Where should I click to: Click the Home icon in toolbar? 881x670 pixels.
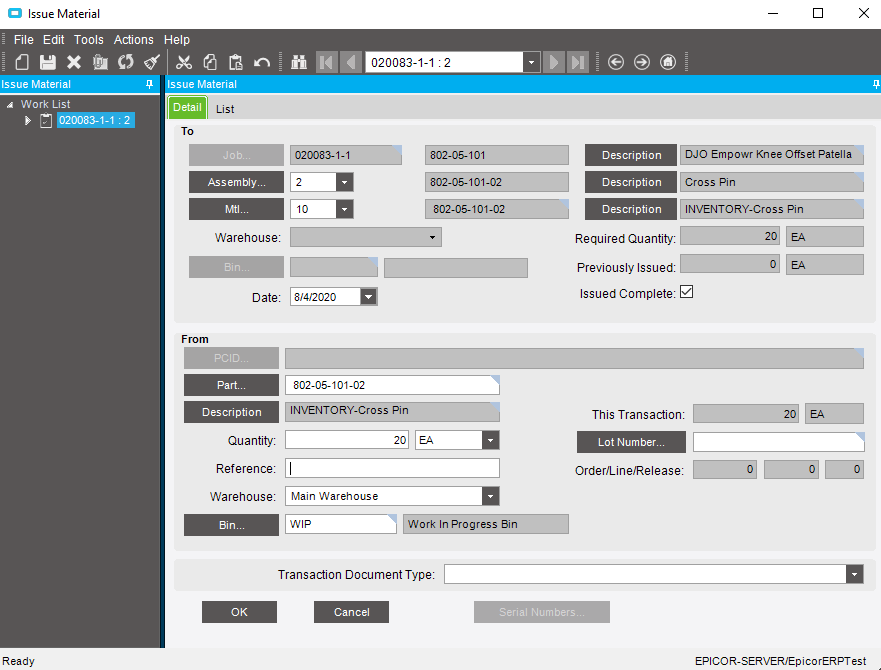click(668, 62)
